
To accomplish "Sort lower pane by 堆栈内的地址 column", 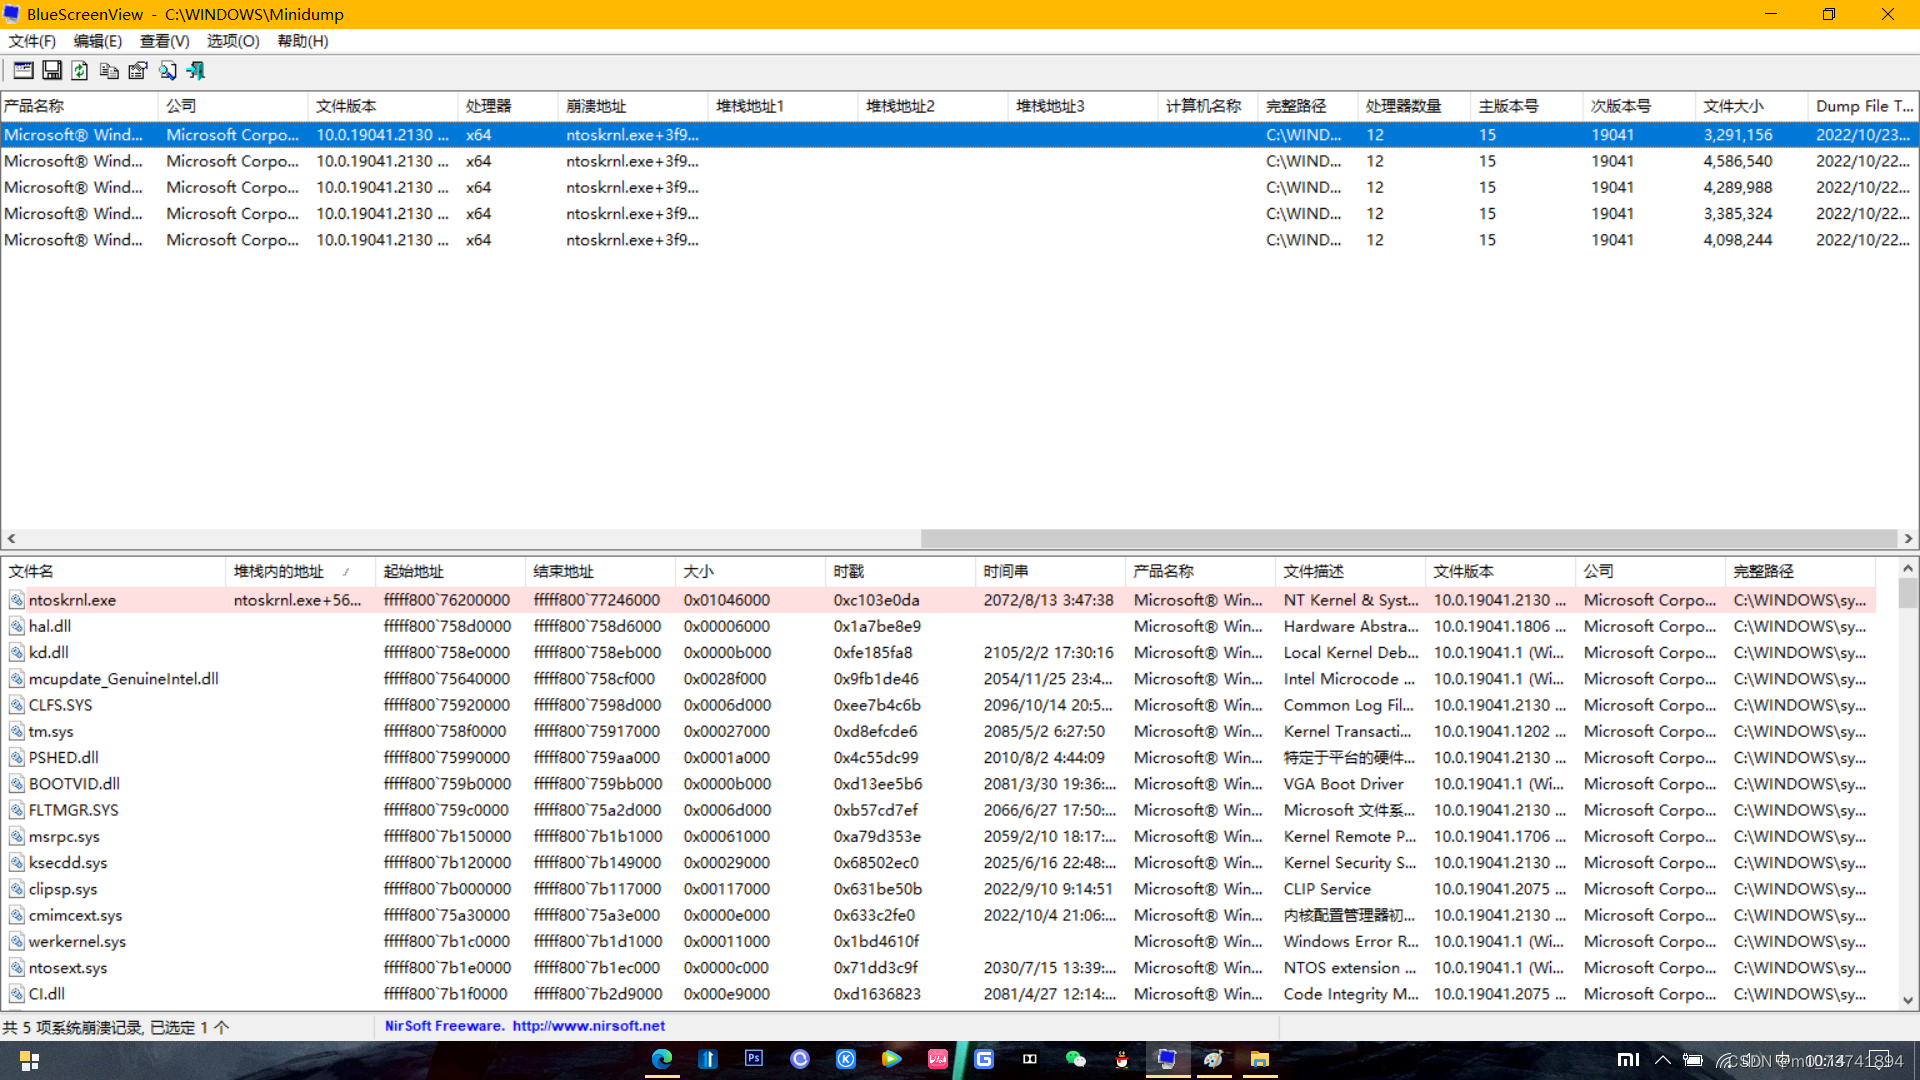I will tap(301, 571).
